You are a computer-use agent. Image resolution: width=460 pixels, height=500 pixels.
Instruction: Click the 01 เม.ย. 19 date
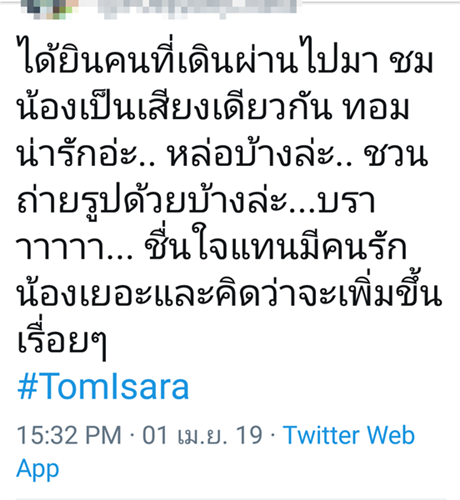click(202, 435)
